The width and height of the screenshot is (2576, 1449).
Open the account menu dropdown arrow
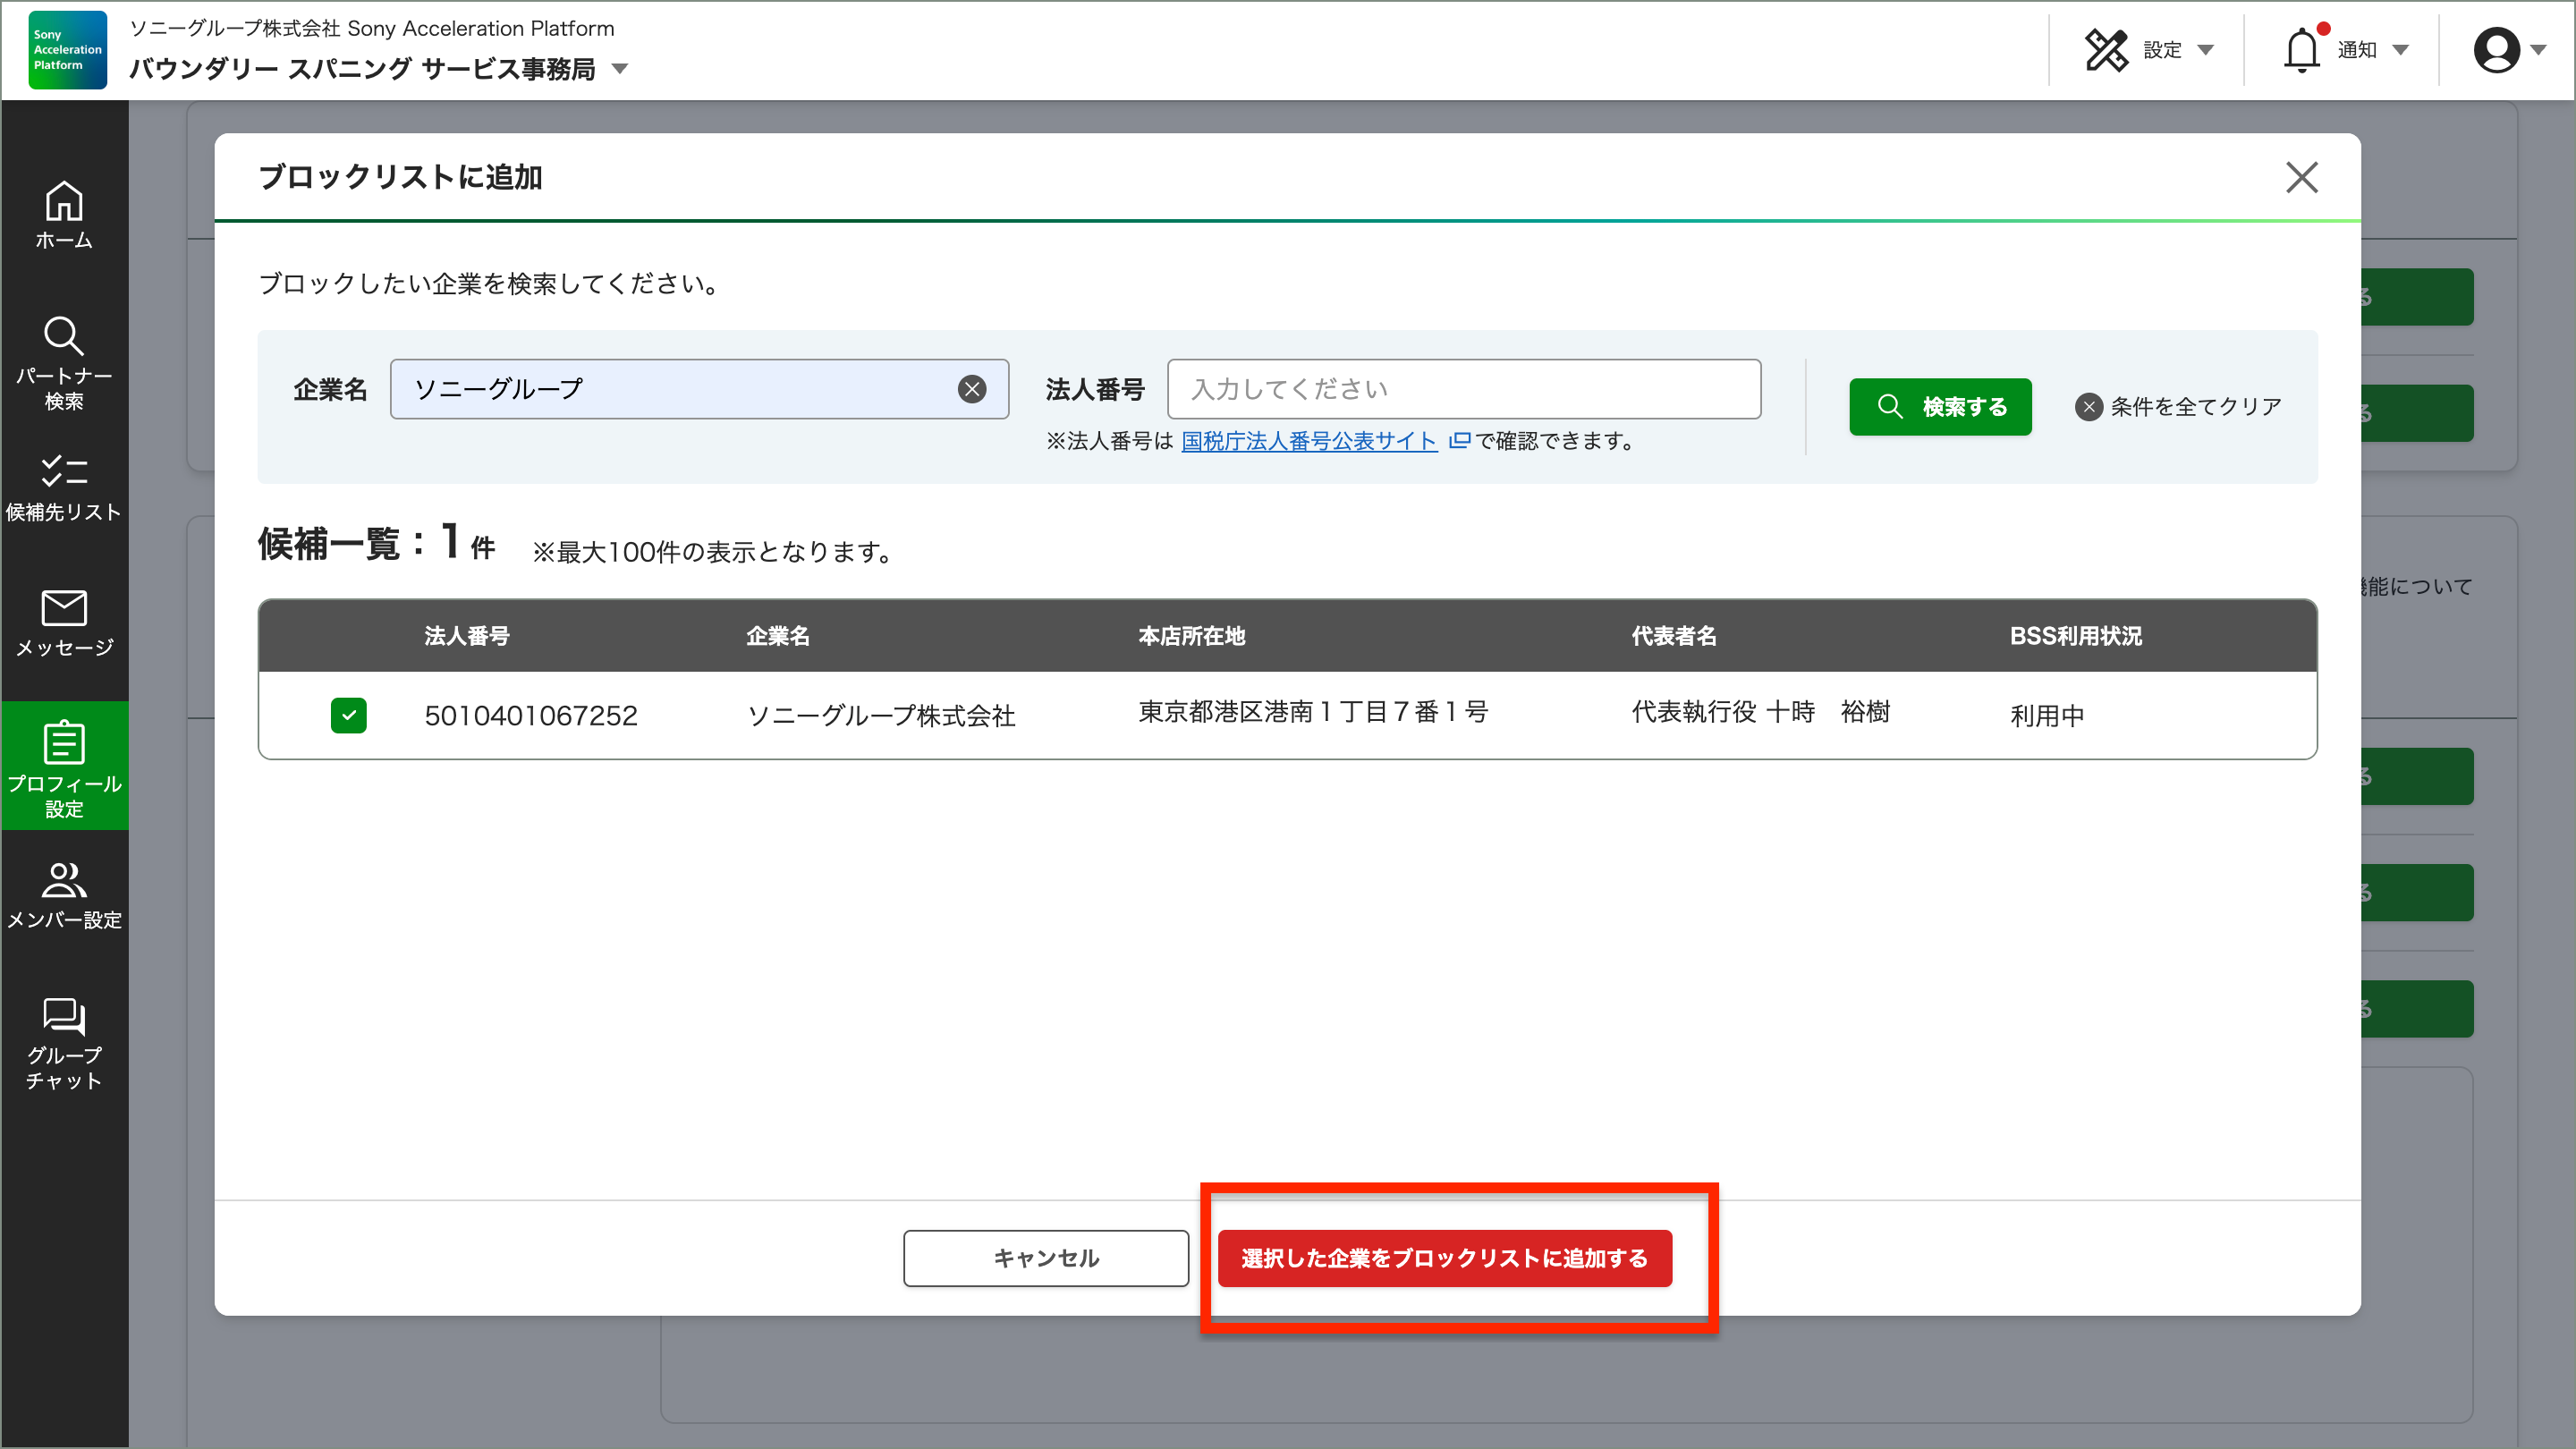tap(2541, 50)
